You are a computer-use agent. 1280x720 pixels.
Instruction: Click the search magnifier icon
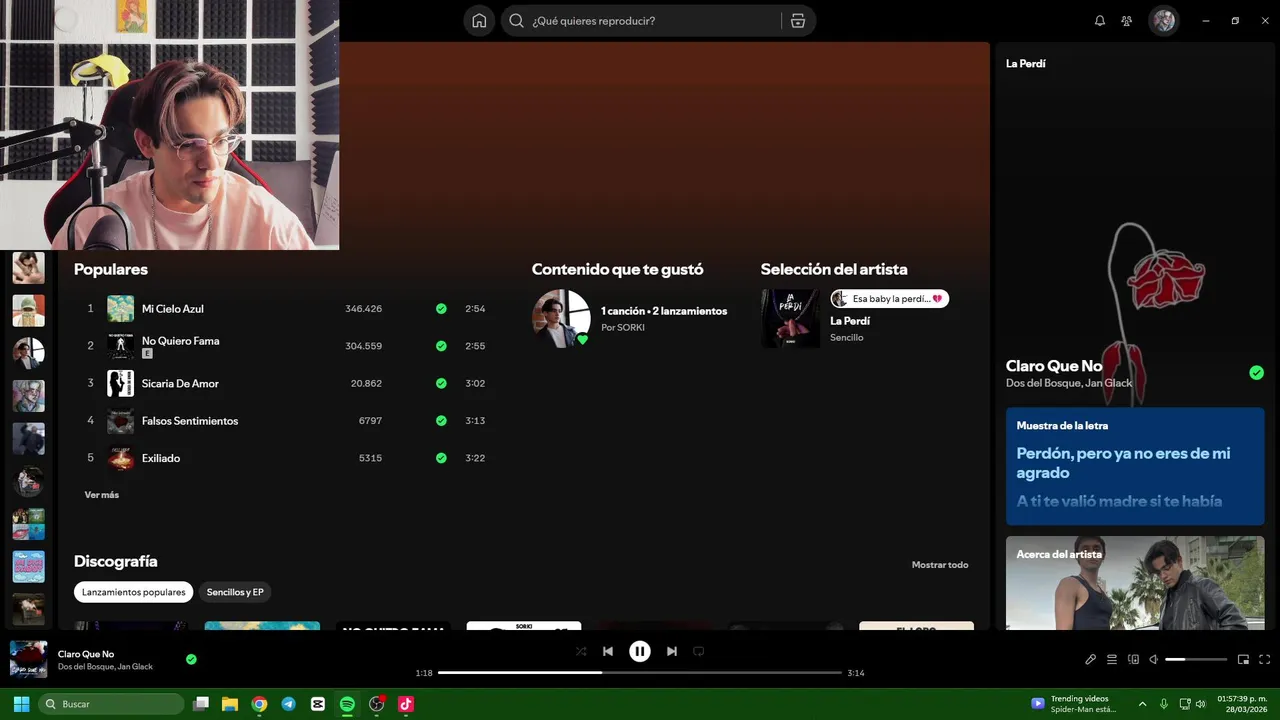click(x=516, y=21)
